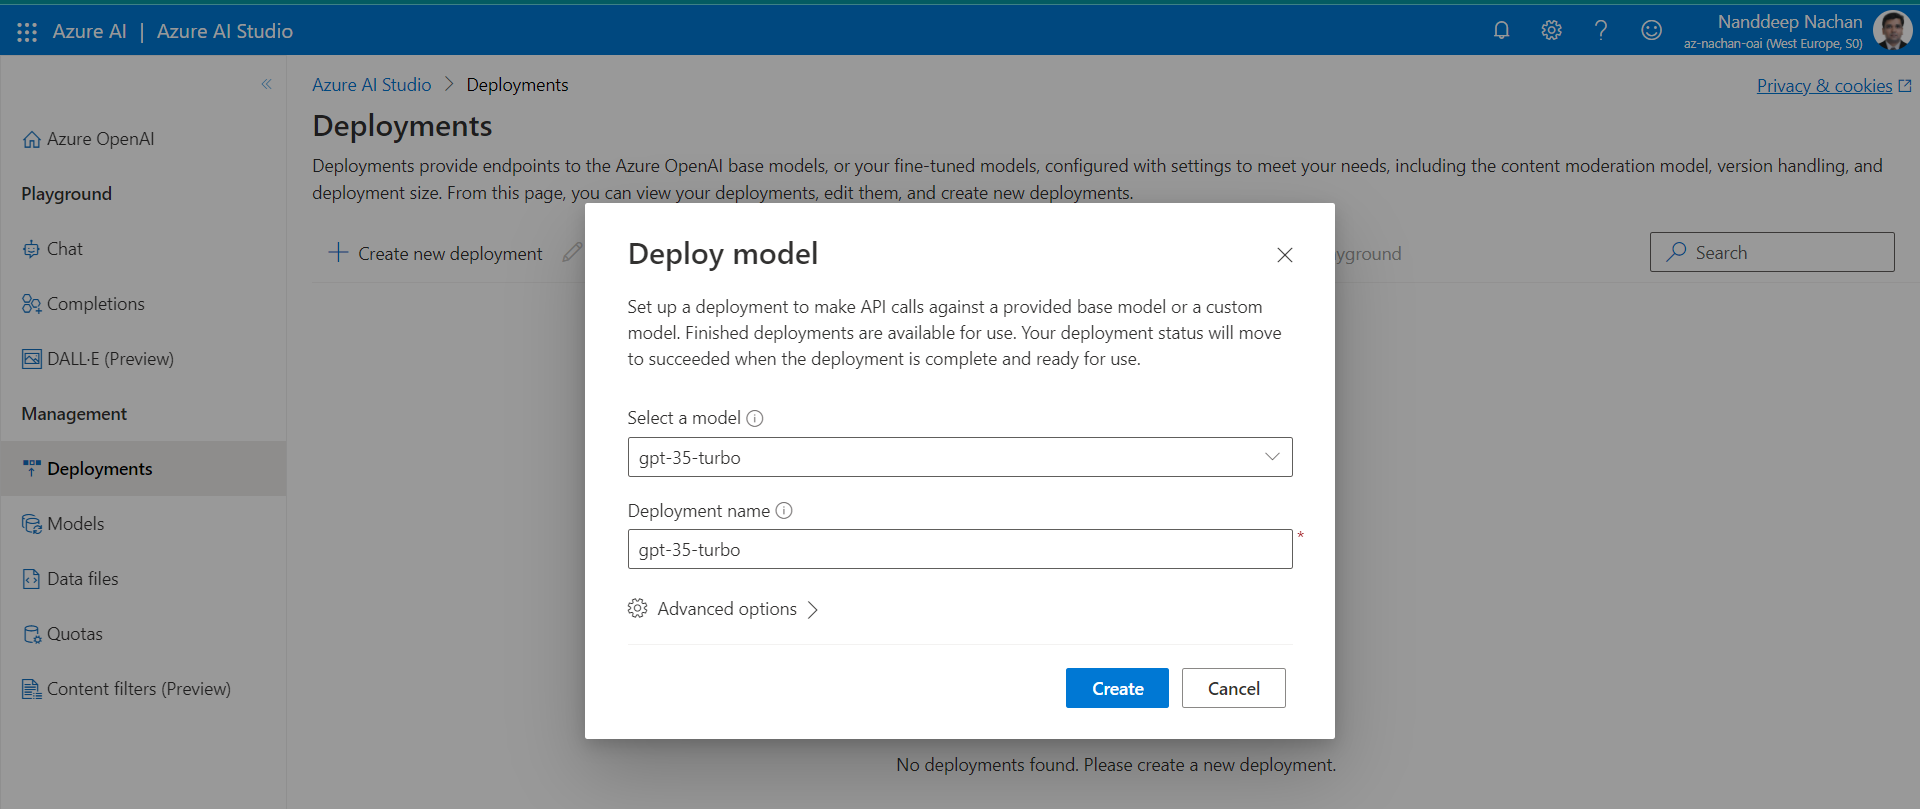Viewport: 1920px width, 809px height.
Task: Click the user profile avatar
Action: (x=1891, y=30)
